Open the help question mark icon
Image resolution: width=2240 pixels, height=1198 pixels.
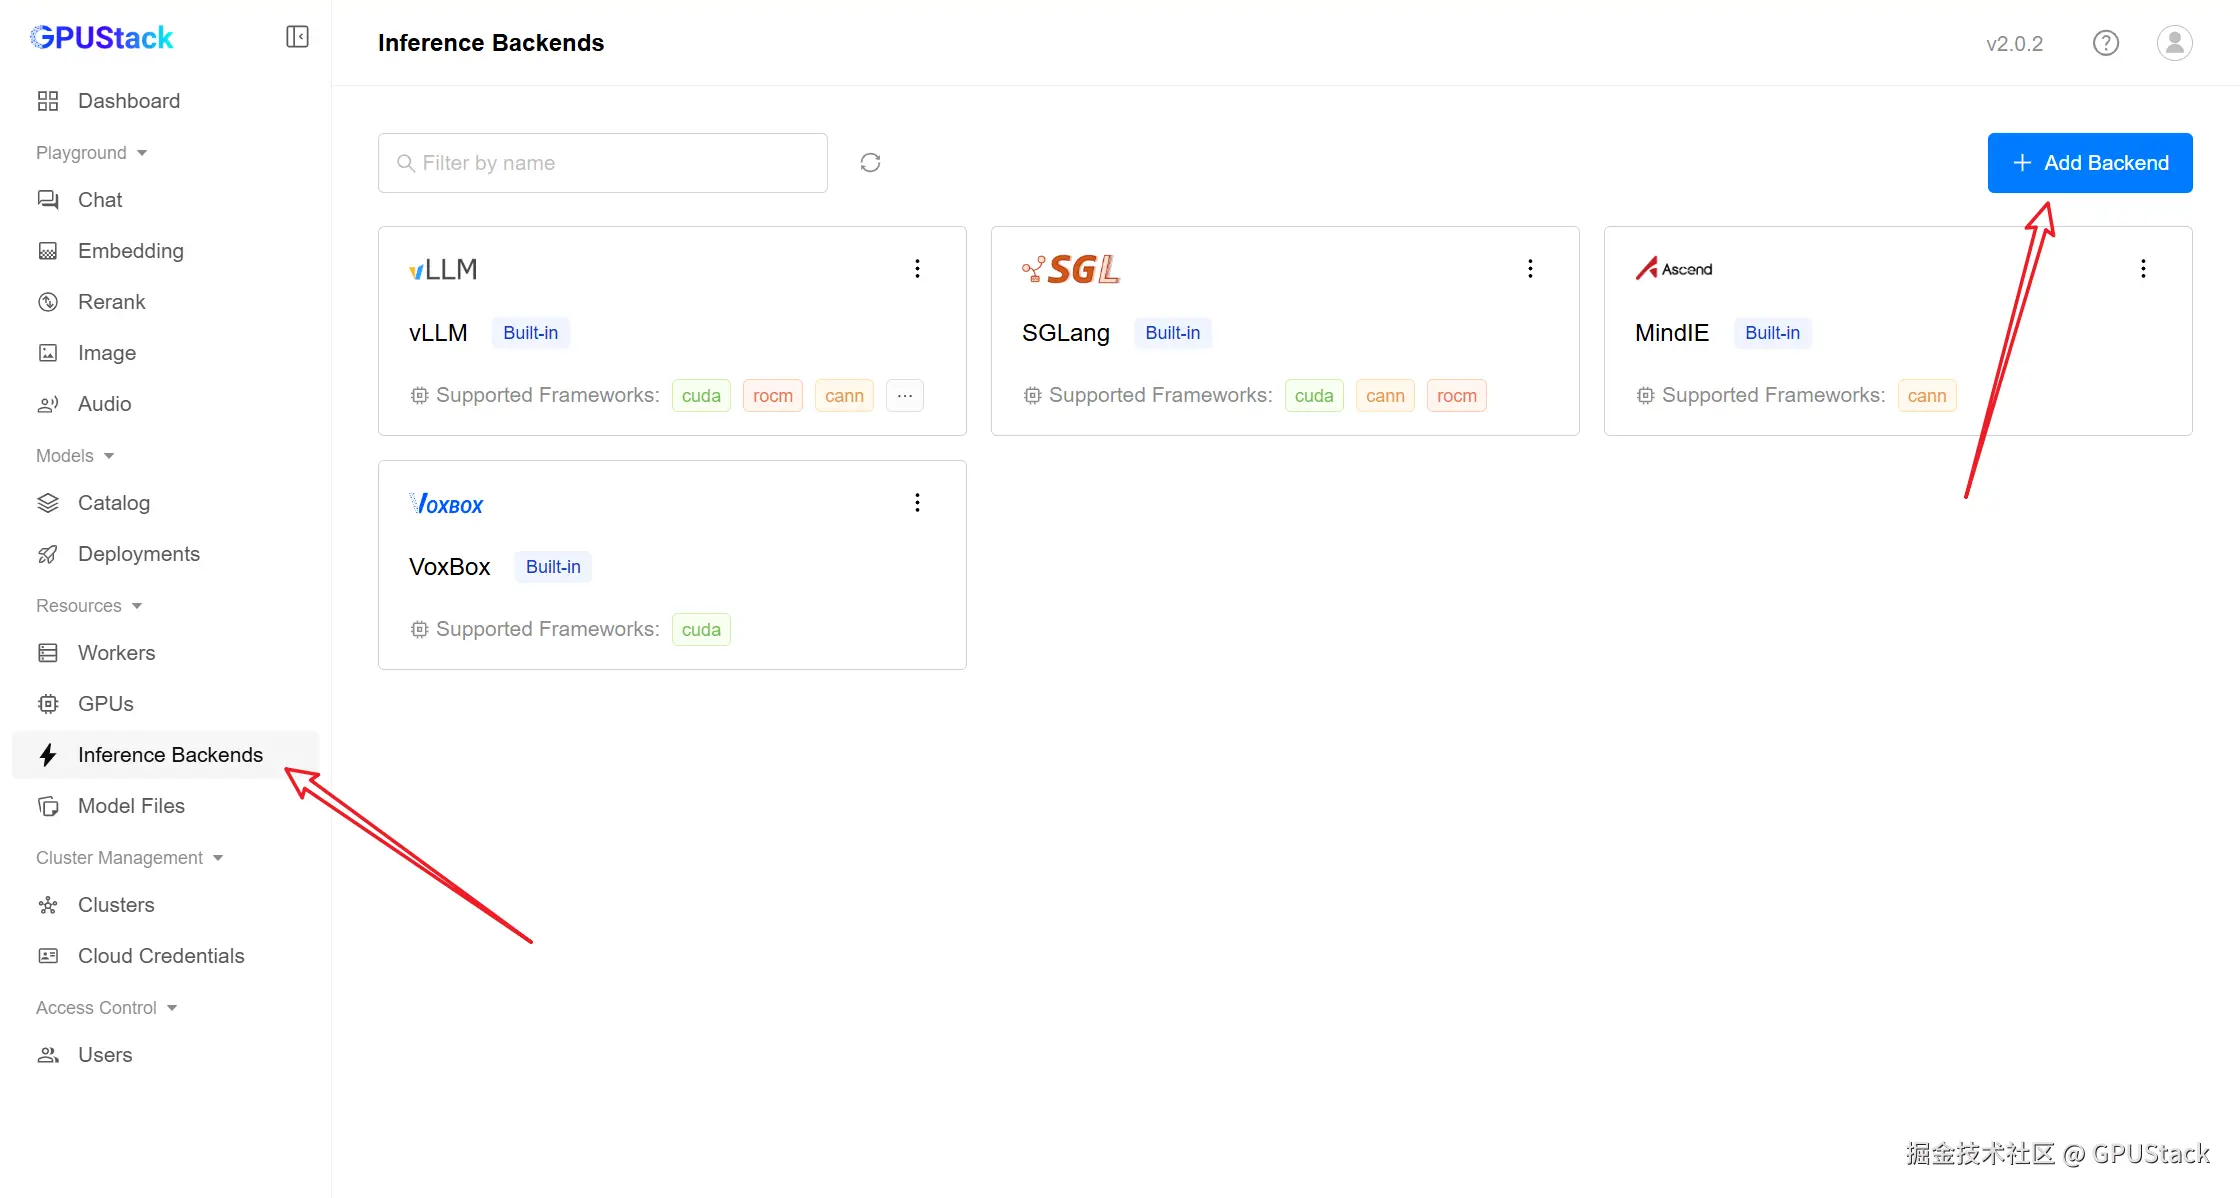click(2105, 43)
